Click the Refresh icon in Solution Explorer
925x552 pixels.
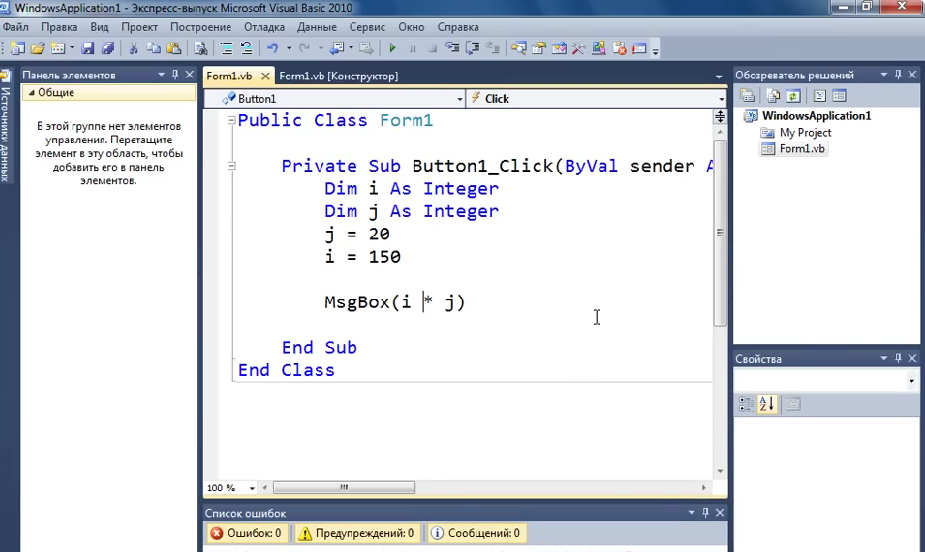point(793,96)
